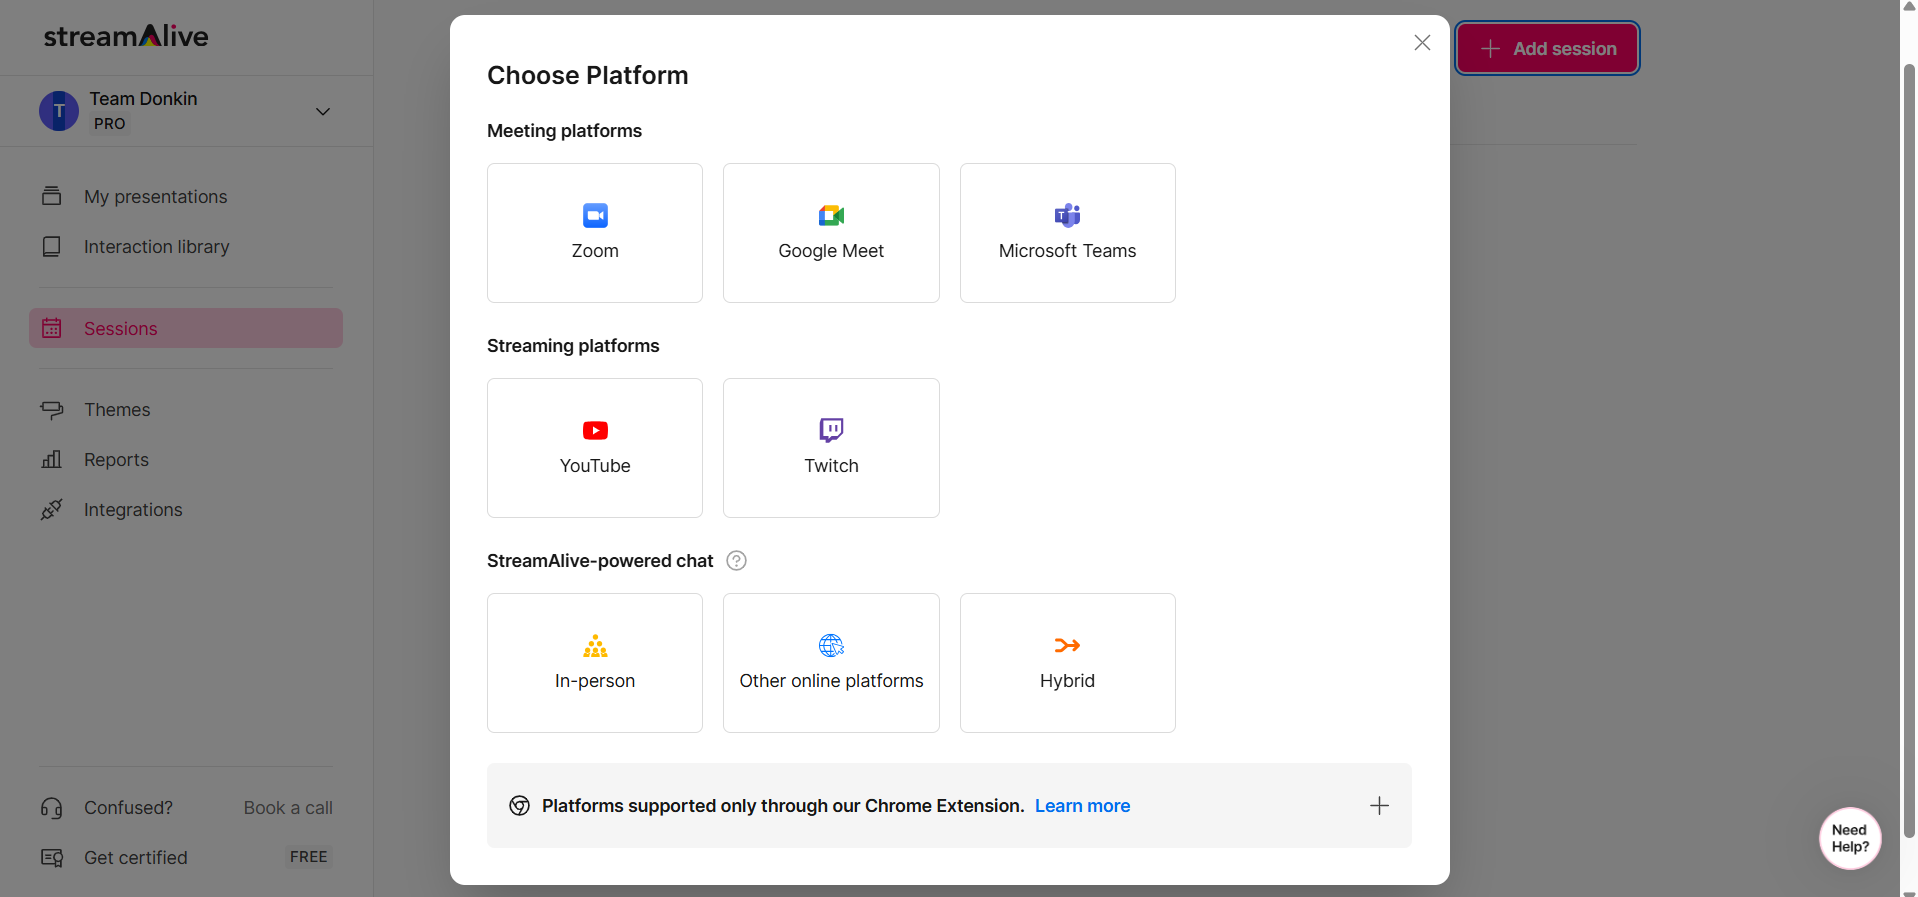Click the YouTube play logo icon

(x=595, y=430)
